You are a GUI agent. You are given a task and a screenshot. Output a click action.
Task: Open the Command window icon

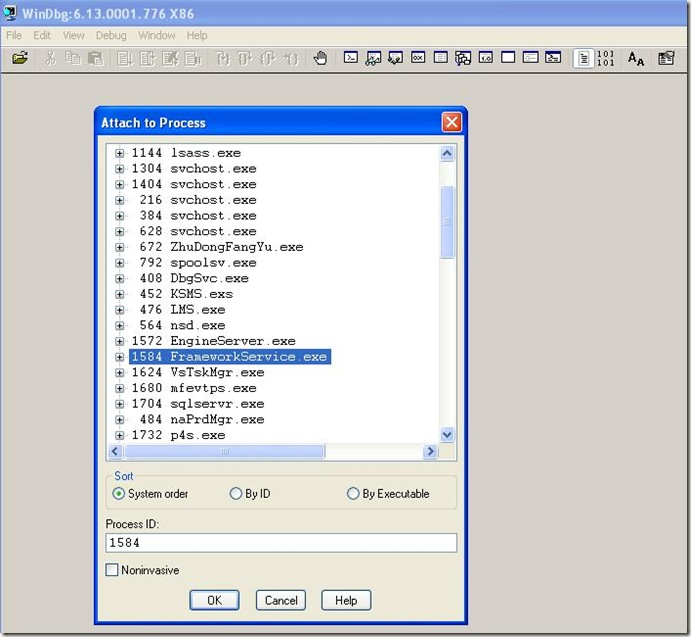point(351,57)
